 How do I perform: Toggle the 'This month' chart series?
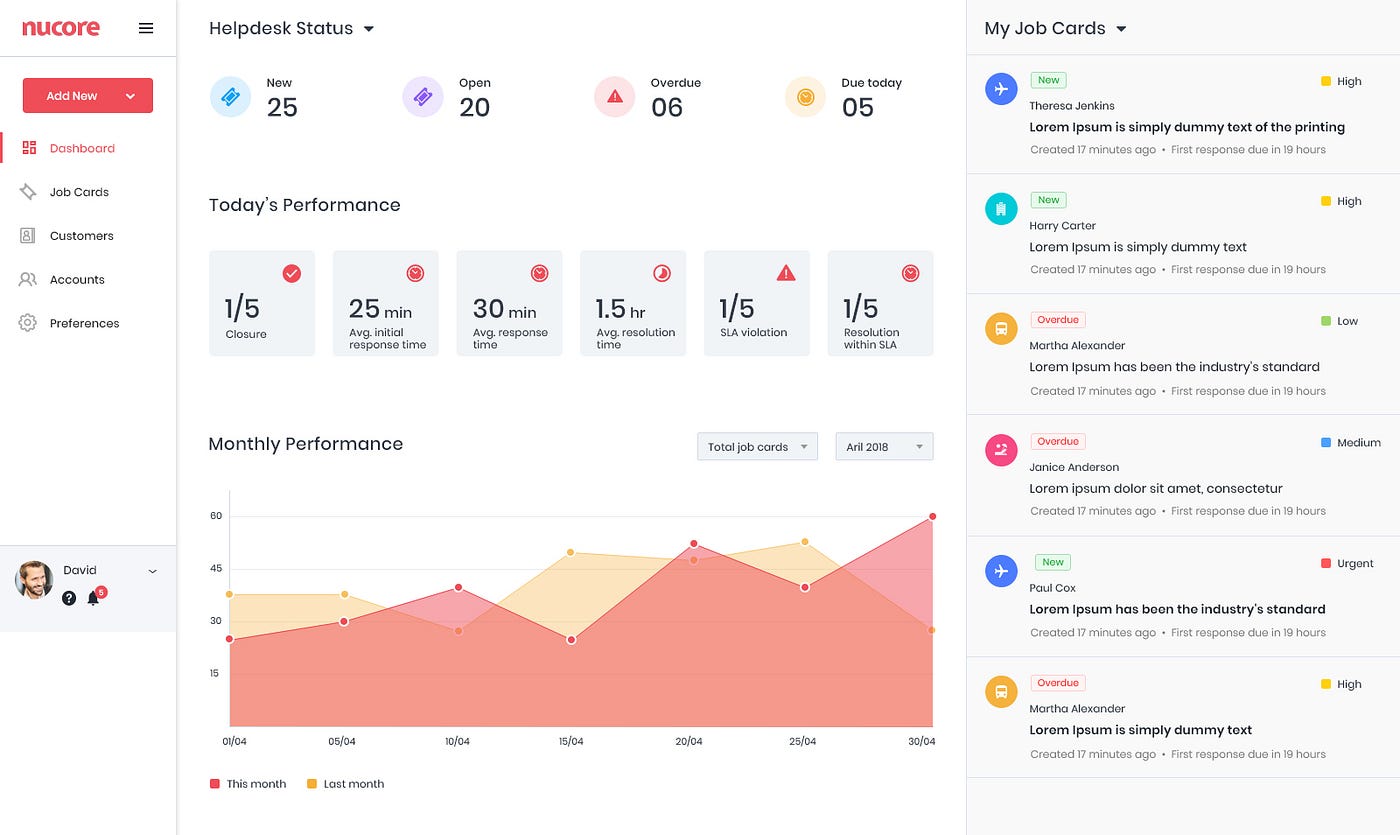pyautogui.click(x=248, y=783)
